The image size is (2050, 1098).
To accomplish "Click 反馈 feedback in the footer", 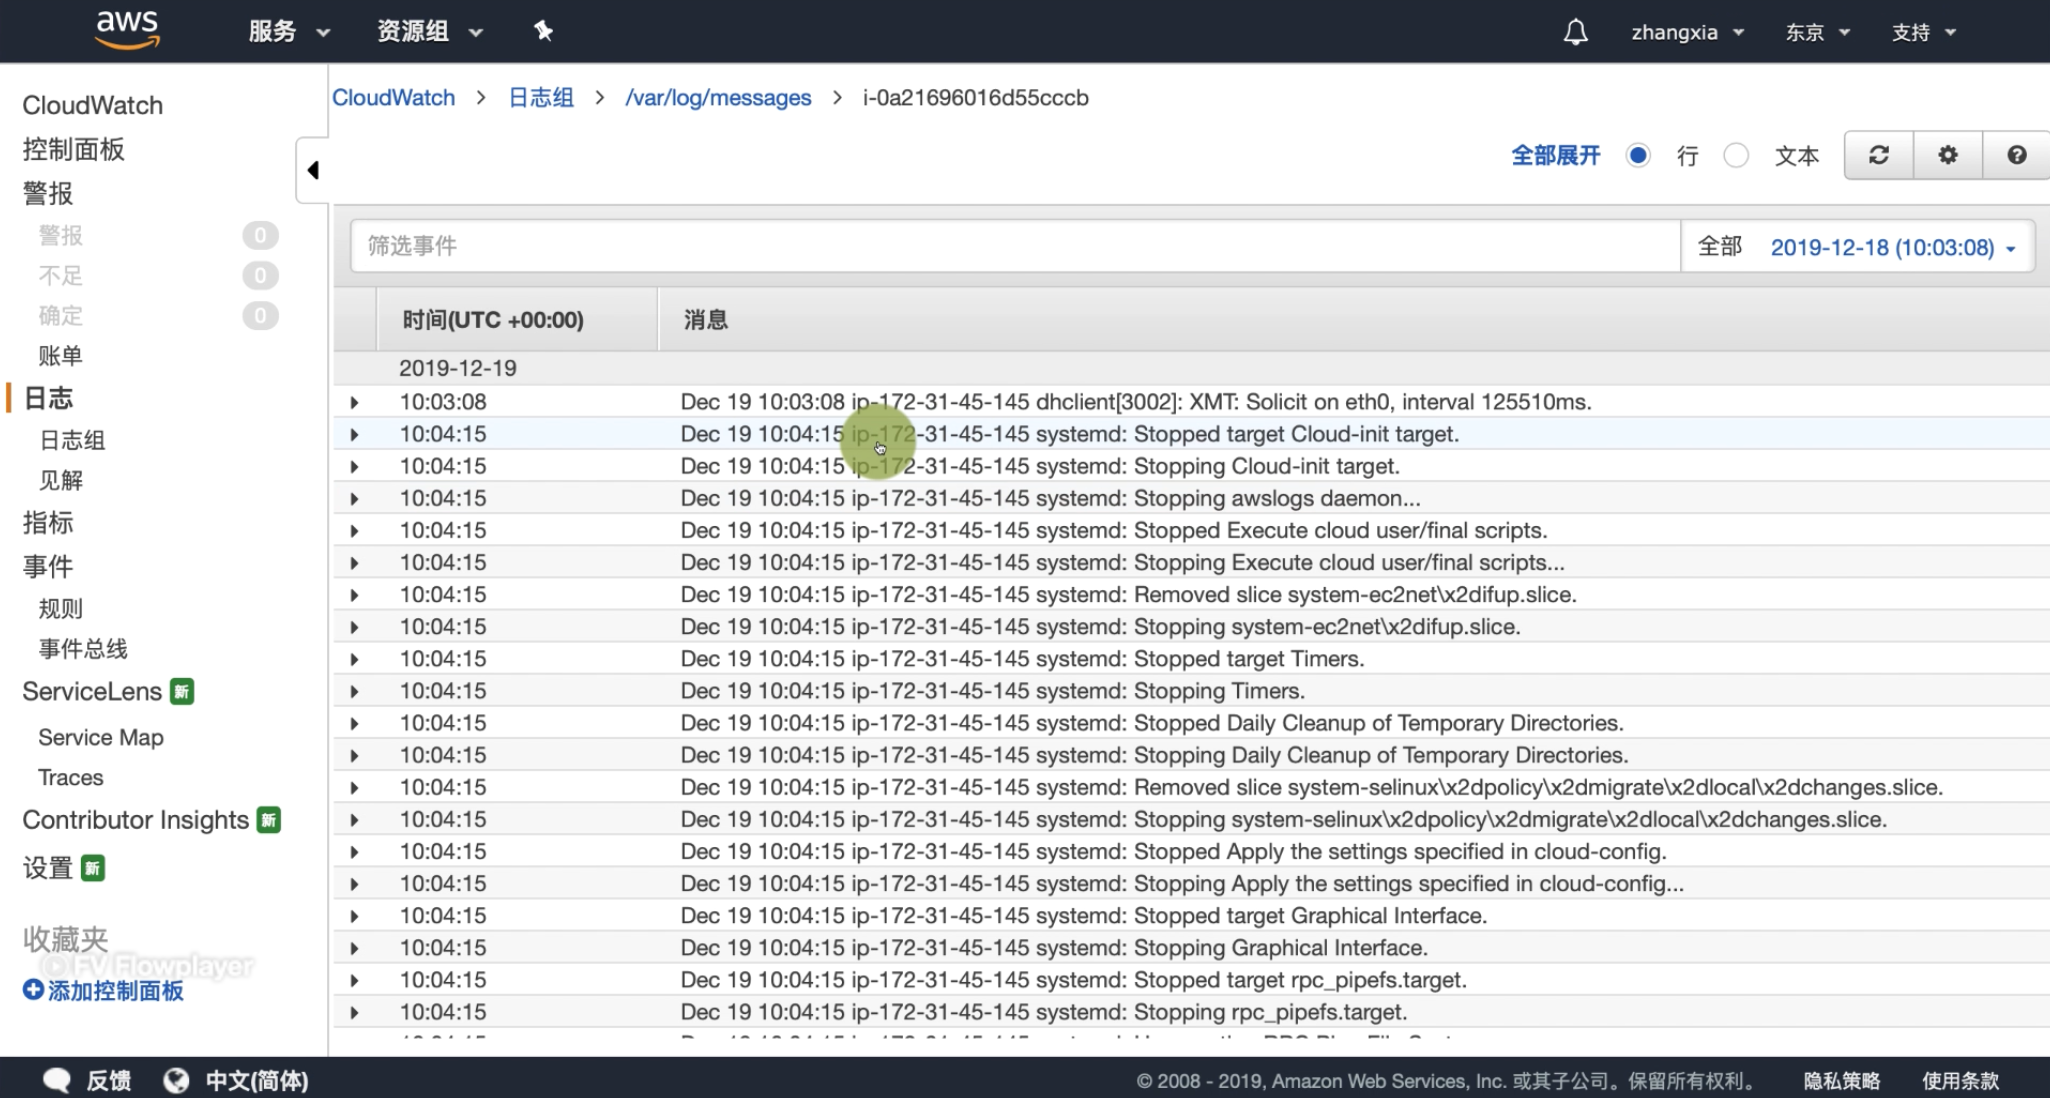I will pos(108,1080).
